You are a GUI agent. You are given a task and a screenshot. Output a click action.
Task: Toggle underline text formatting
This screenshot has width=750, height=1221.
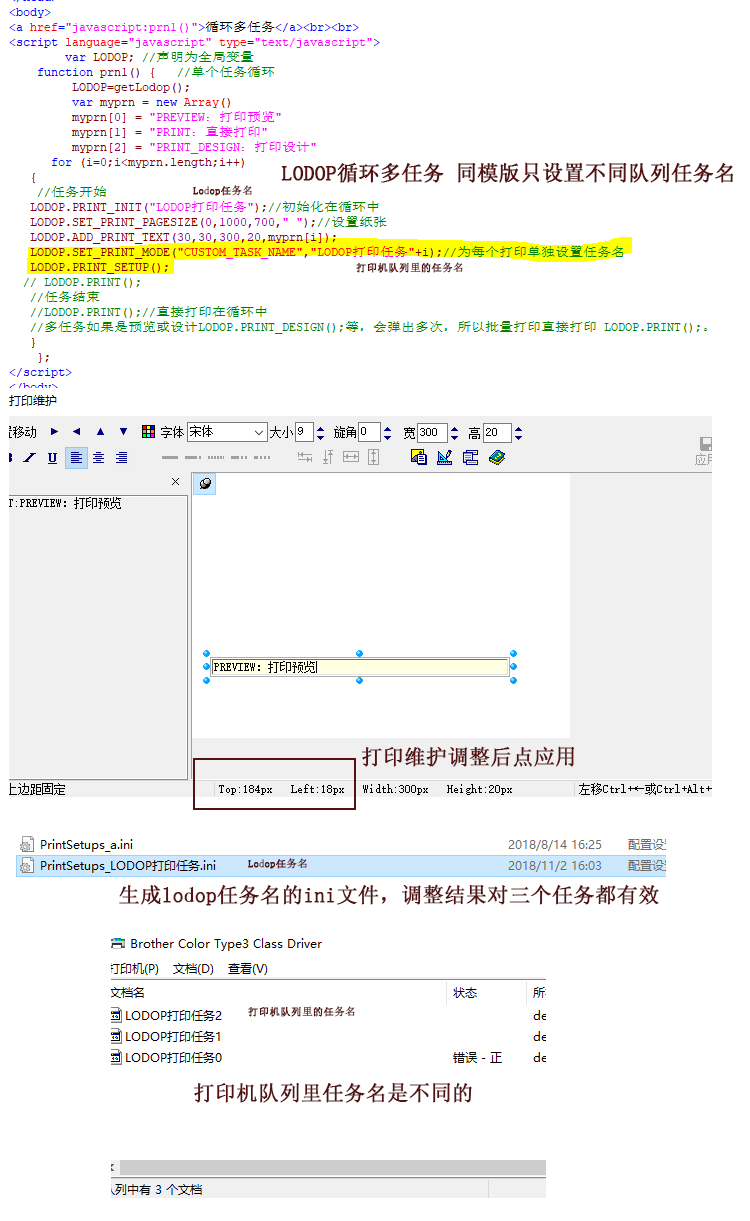(52, 458)
